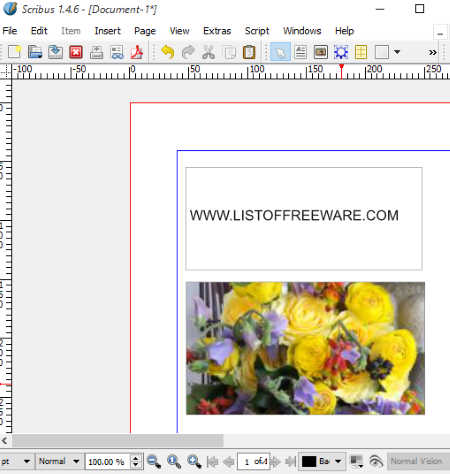450x474 pixels.
Task: Click the ruler origin corner box
Action: [6, 71]
